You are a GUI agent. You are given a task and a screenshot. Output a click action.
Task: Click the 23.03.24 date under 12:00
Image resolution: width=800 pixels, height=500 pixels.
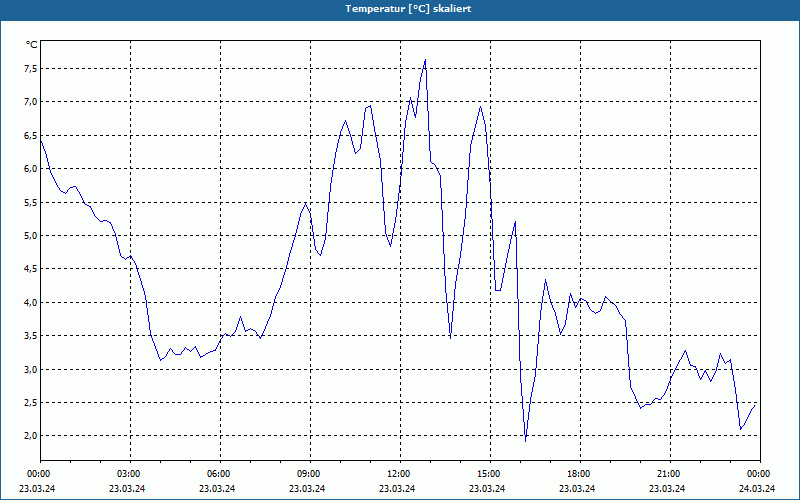397,488
